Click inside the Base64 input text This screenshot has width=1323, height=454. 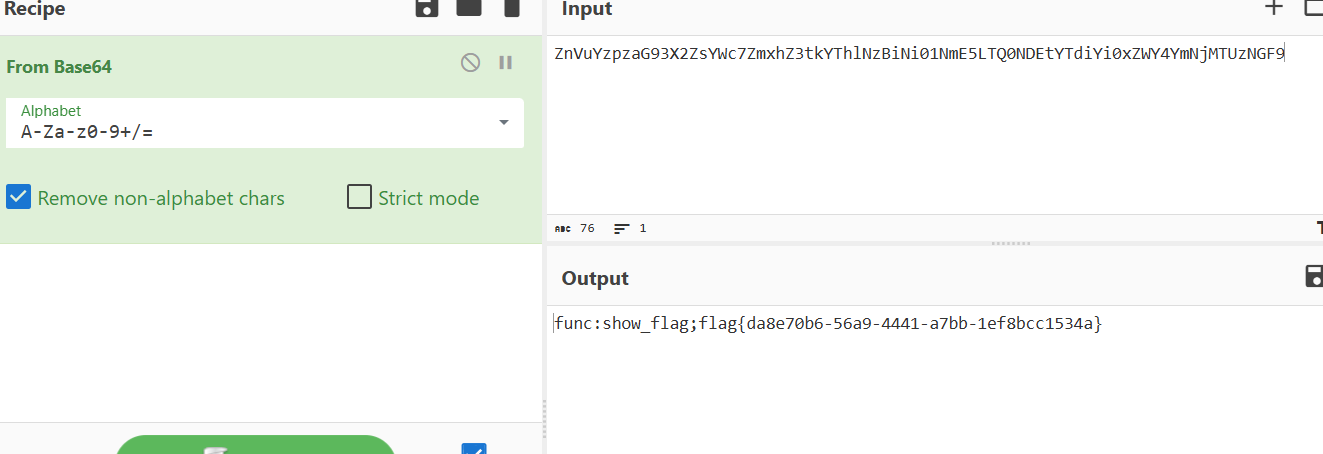[x=918, y=54]
